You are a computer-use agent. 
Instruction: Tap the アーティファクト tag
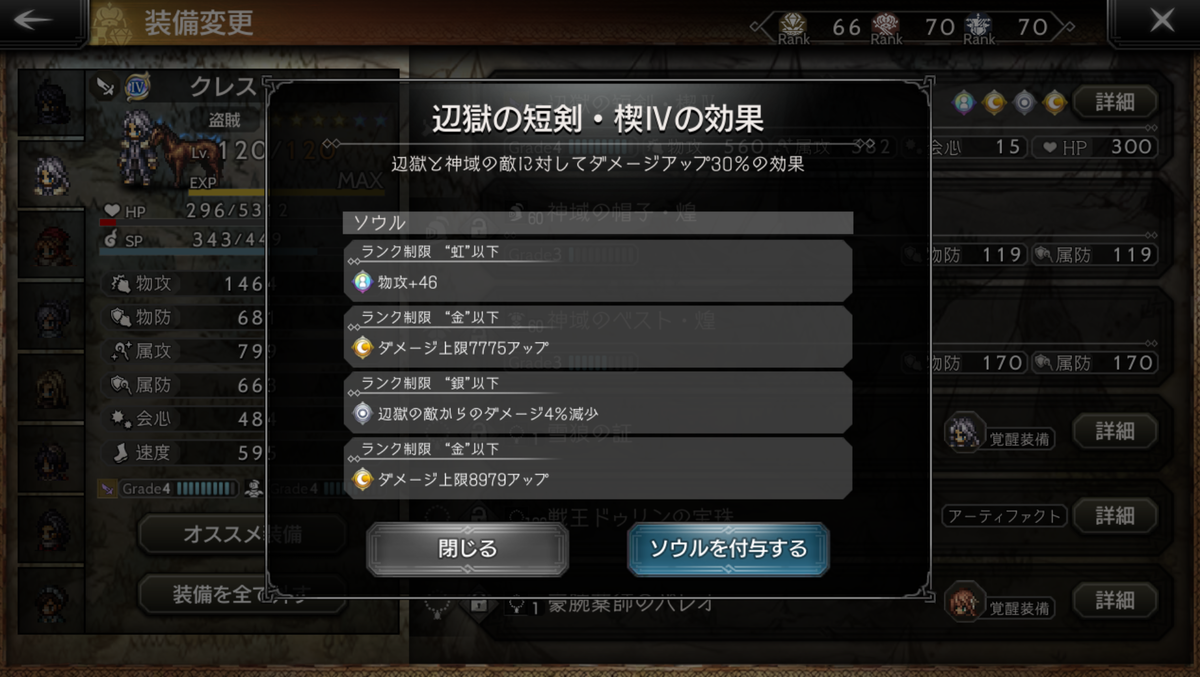point(1004,516)
